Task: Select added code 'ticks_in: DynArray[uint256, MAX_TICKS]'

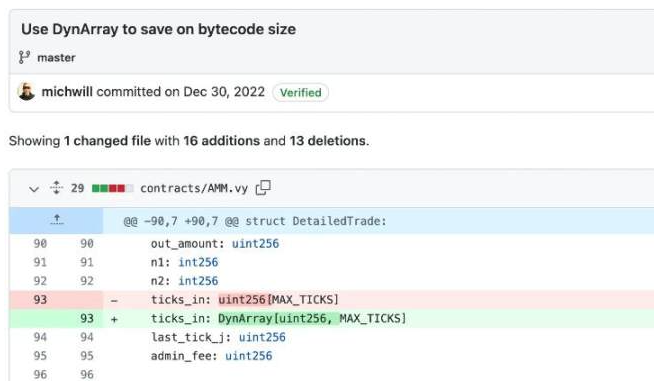Action: (x=279, y=318)
